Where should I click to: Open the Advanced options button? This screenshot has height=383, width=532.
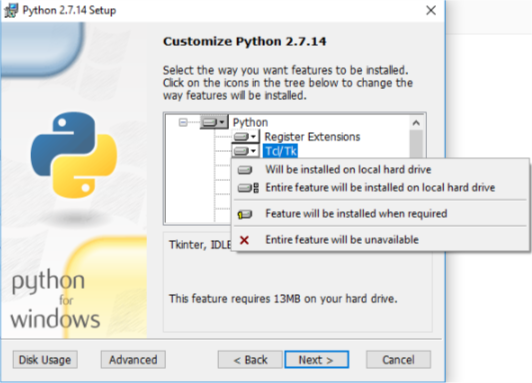pyautogui.click(x=133, y=360)
